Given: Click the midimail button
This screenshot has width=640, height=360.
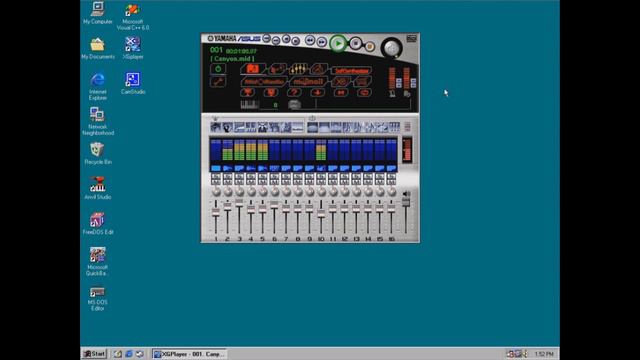Looking at the screenshot, I should point(308,82).
